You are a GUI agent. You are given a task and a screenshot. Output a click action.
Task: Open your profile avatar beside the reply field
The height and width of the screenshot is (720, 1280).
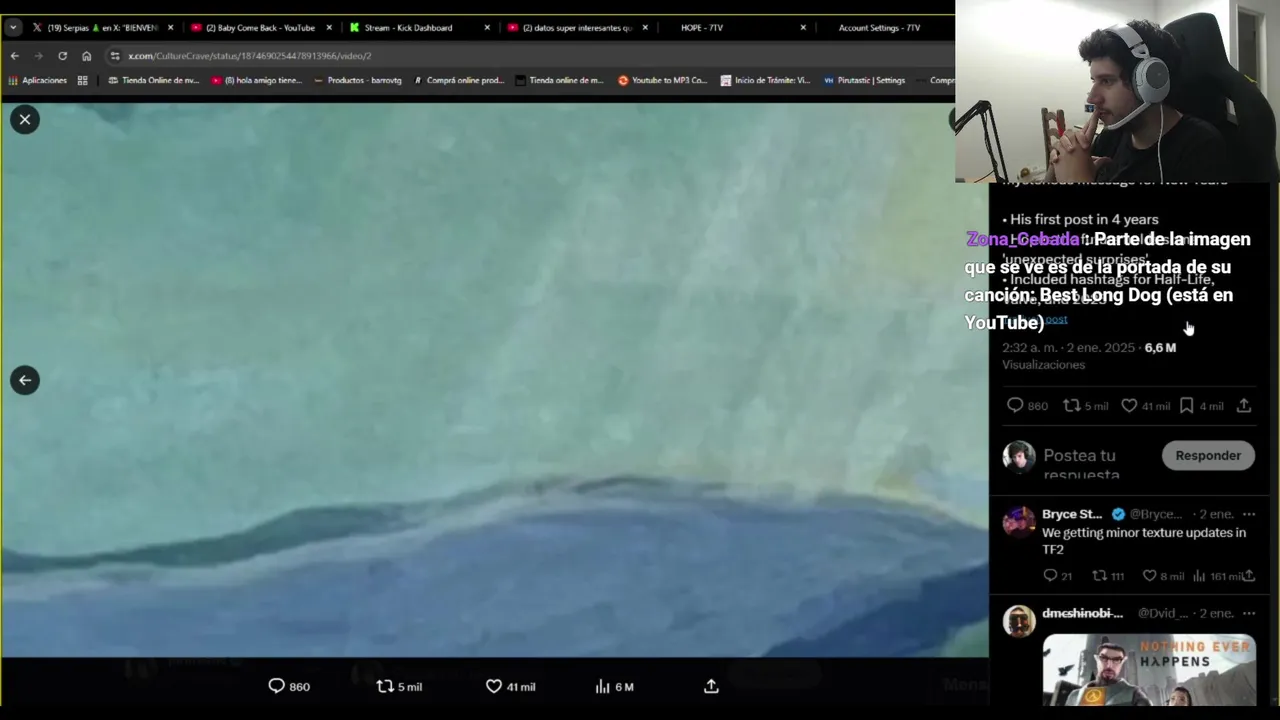pyautogui.click(x=1019, y=456)
